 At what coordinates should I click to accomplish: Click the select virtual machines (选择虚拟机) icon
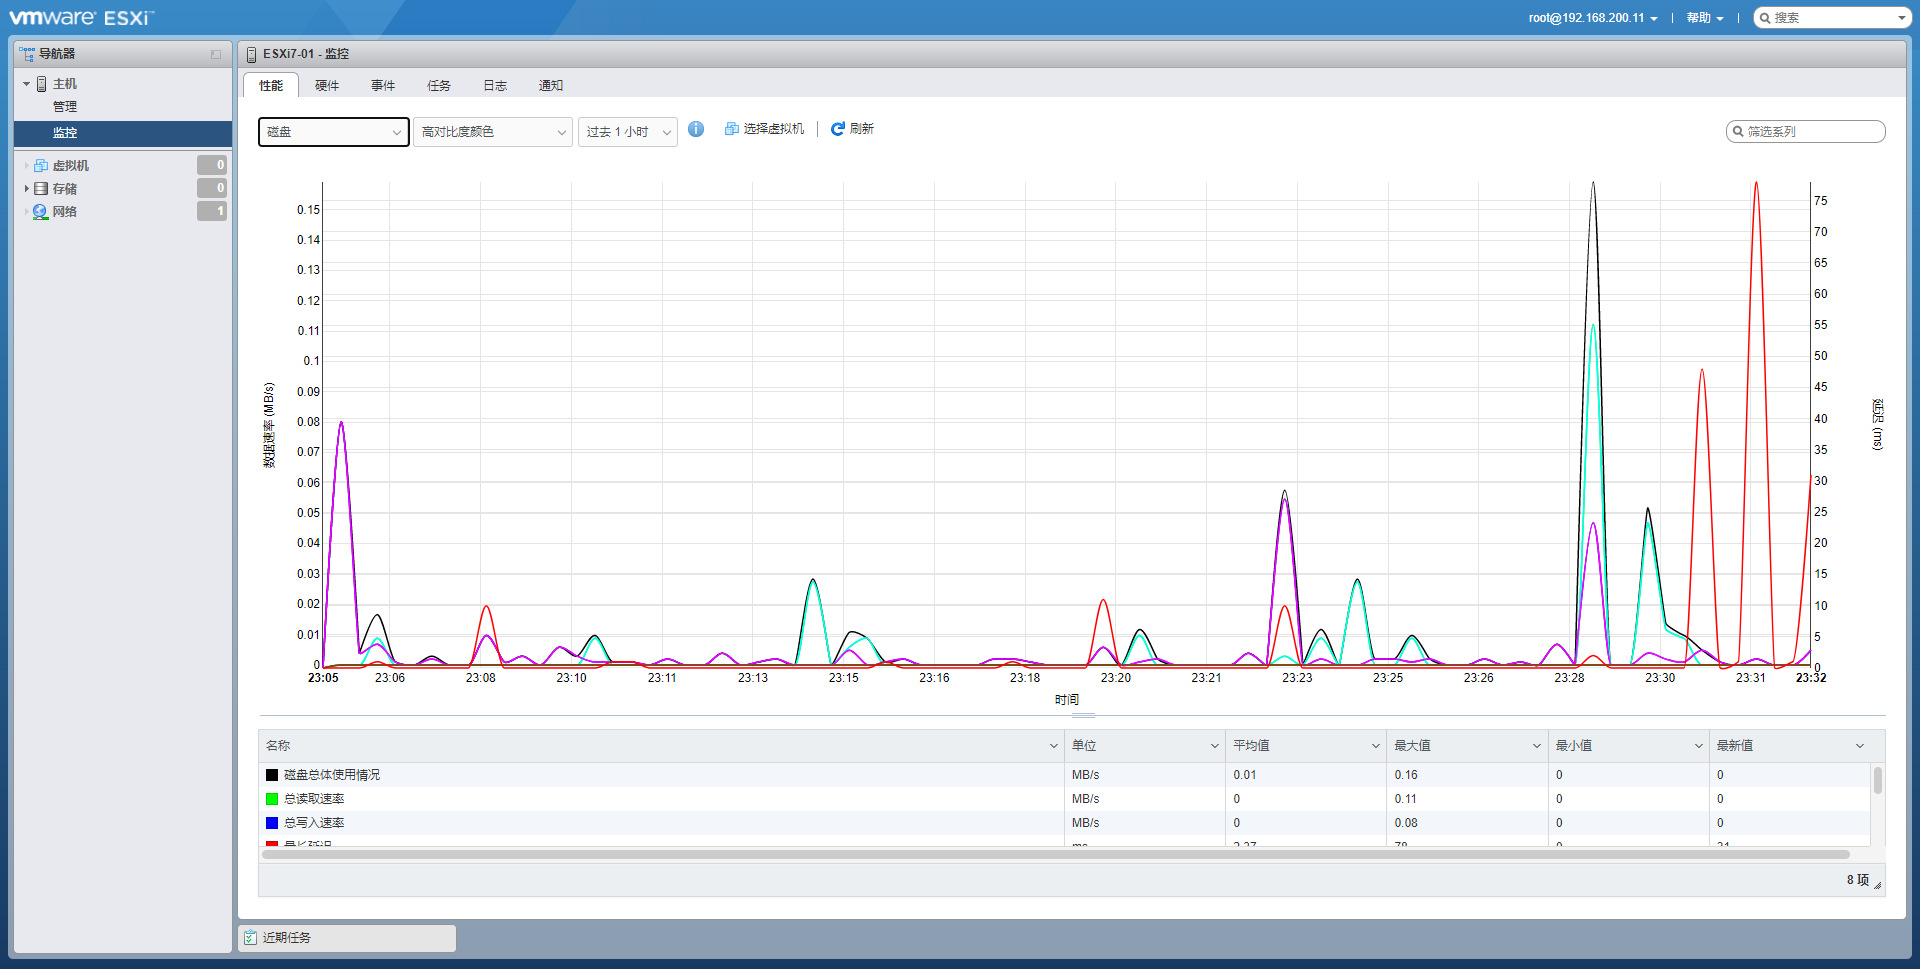click(x=732, y=129)
